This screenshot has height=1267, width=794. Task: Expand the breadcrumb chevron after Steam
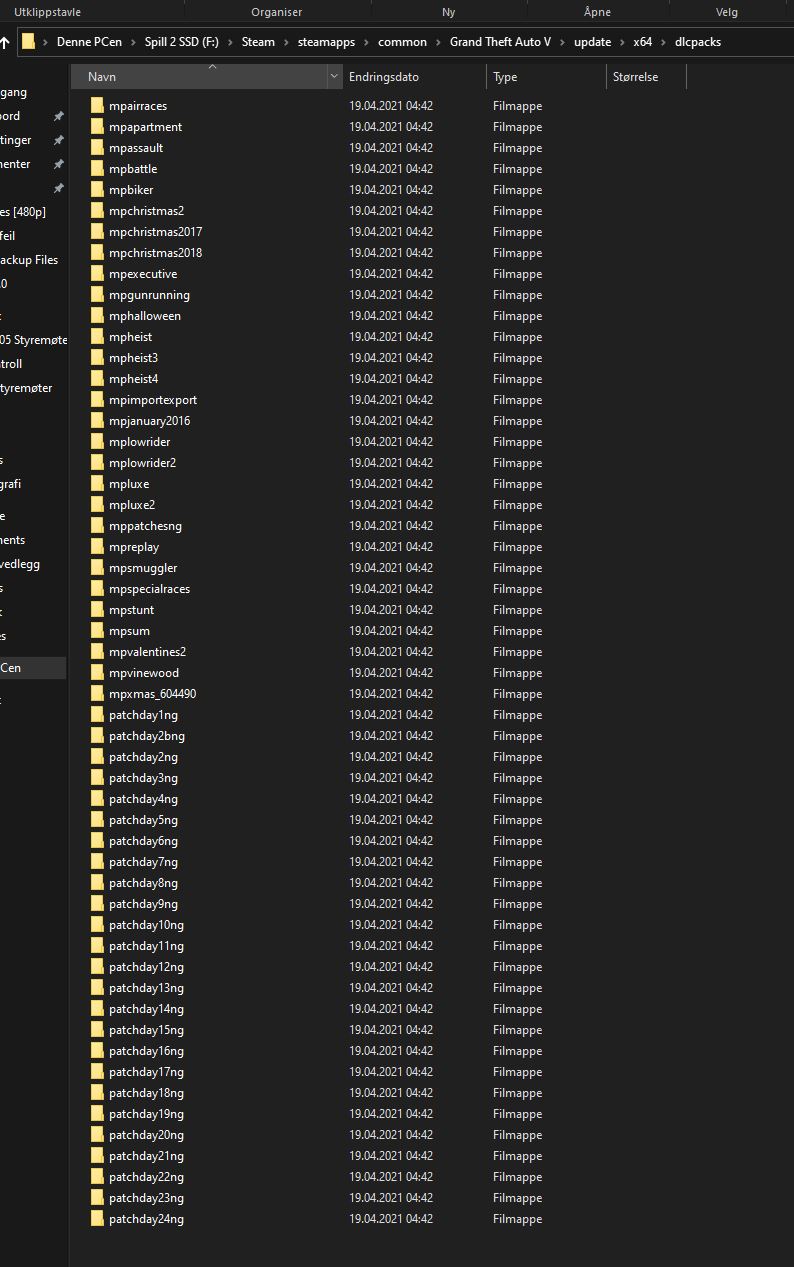pyautogui.click(x=286, y=42)
